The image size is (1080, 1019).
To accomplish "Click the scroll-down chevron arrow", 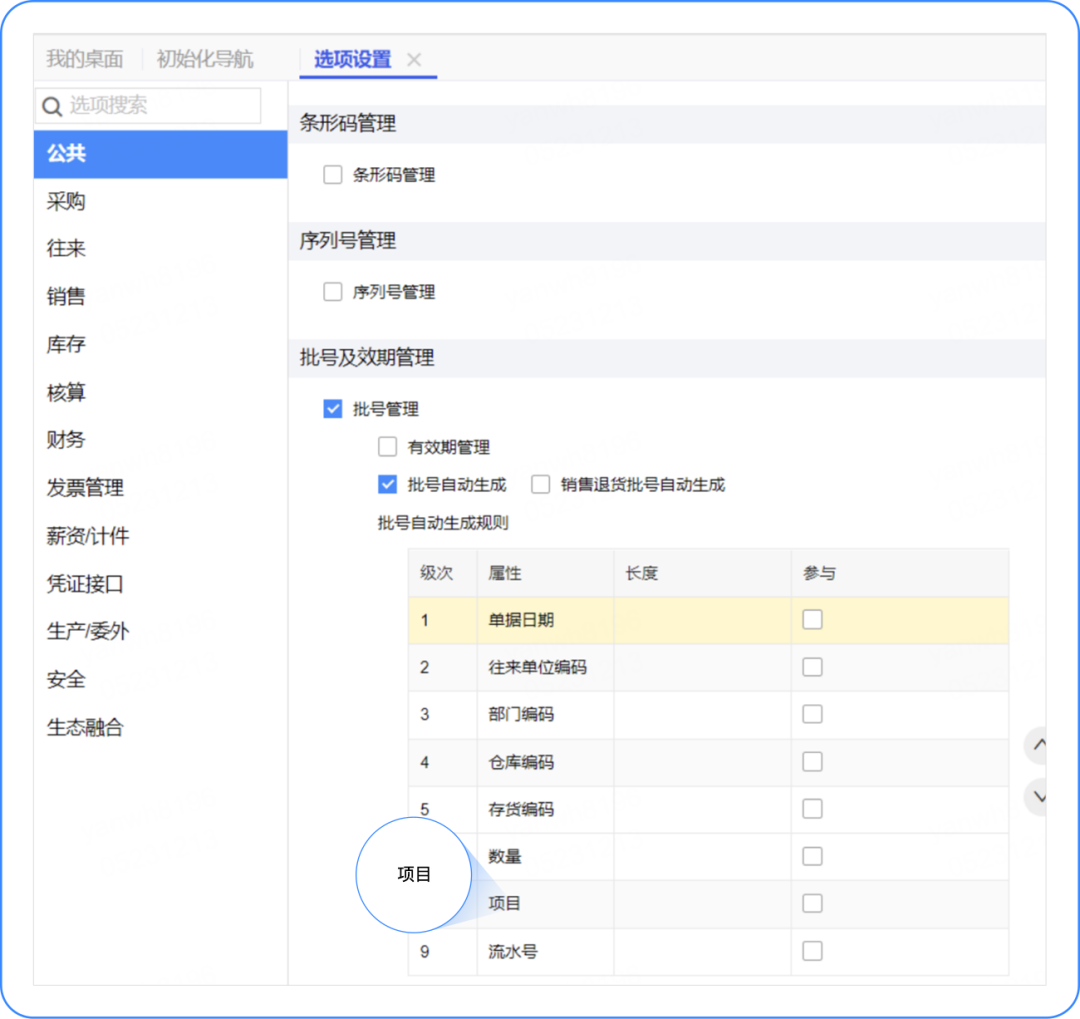I will pos(1037,797).
